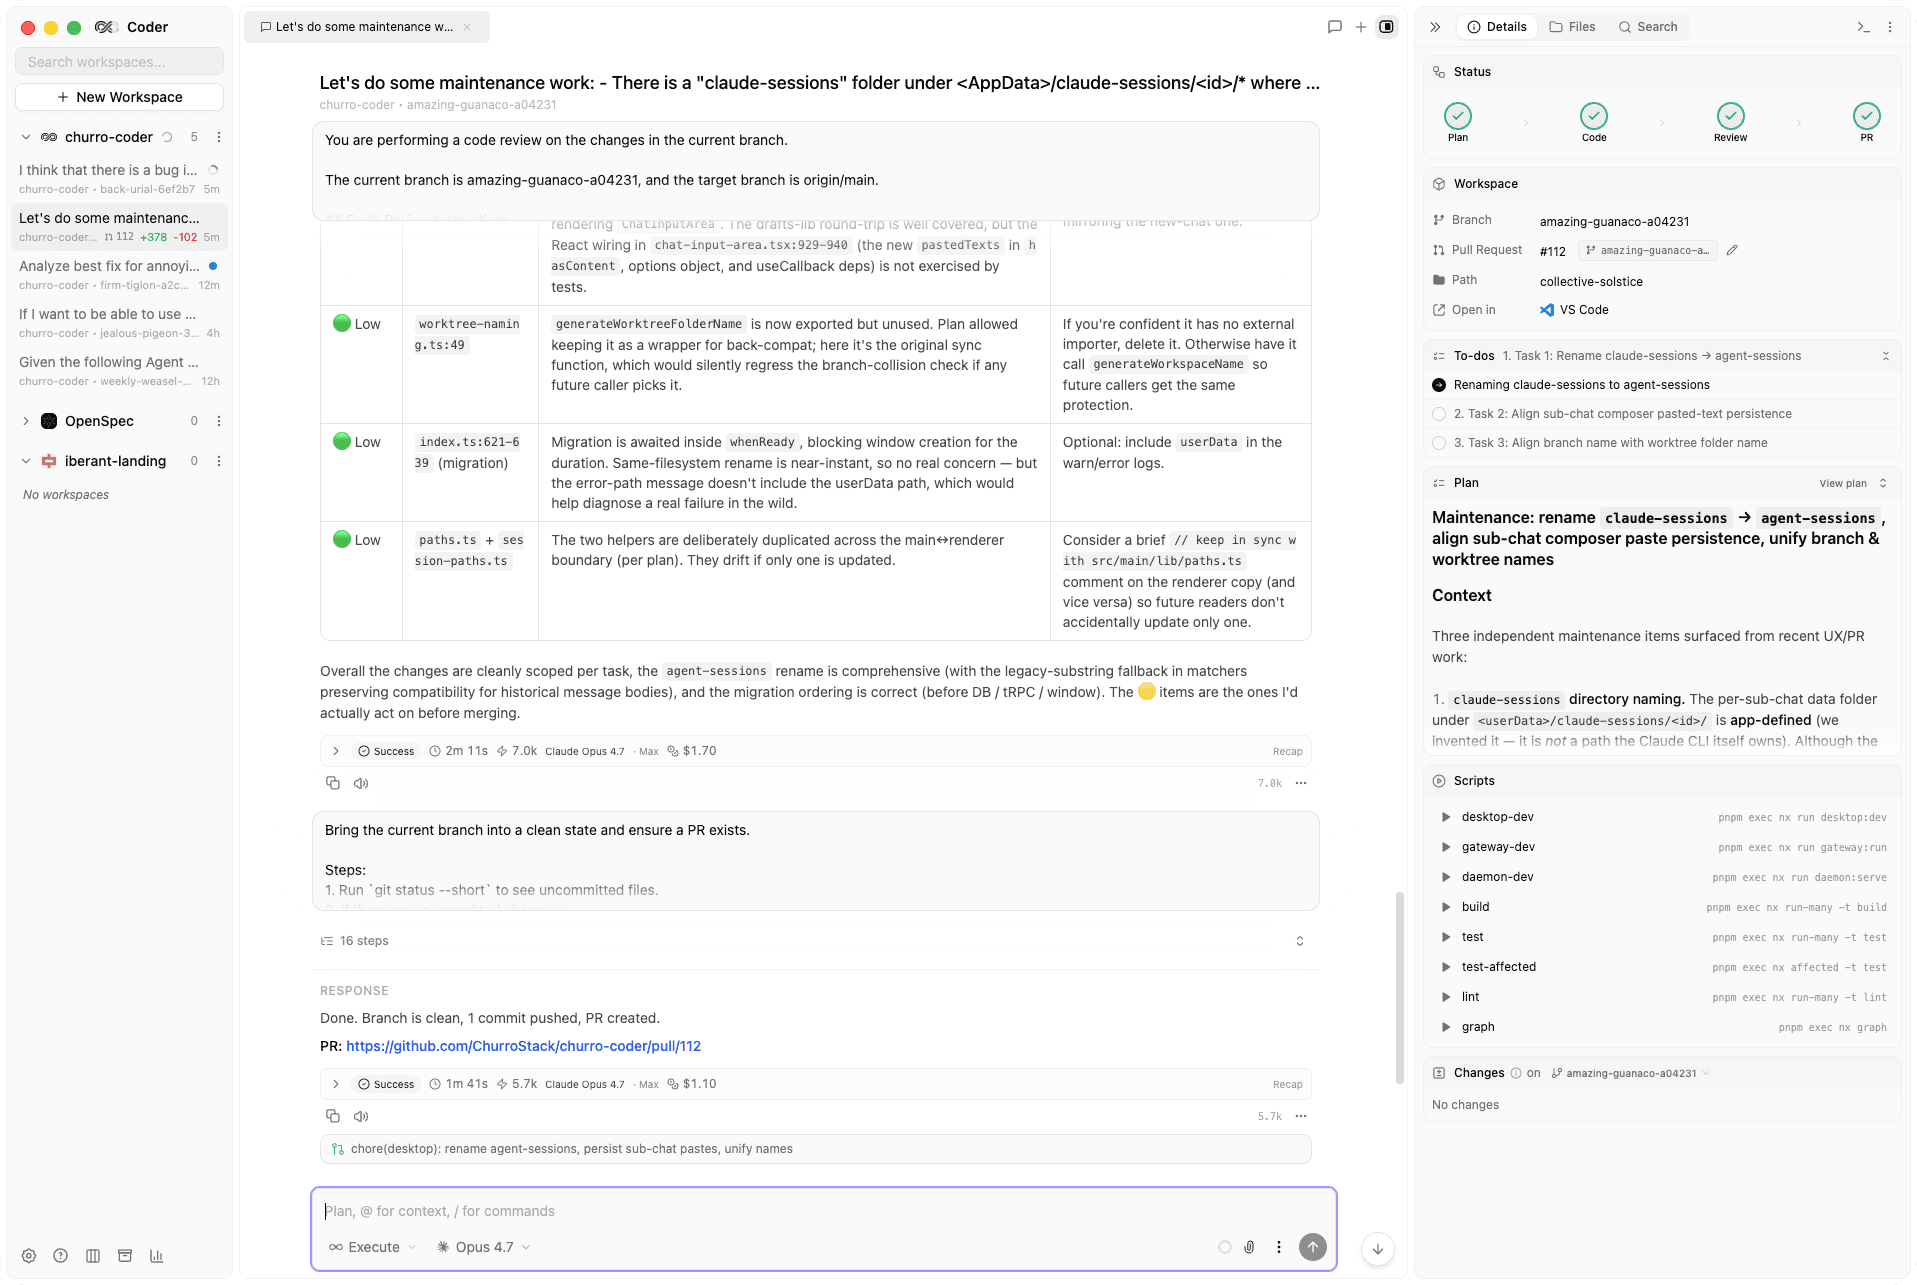Switch to the Search tab
Viewport: 1917px width, 1285px height.
(x=1648, y=27)
